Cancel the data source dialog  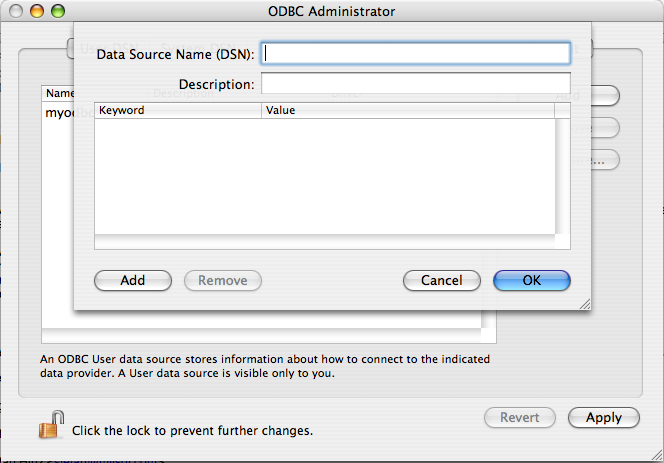(441, 281)
